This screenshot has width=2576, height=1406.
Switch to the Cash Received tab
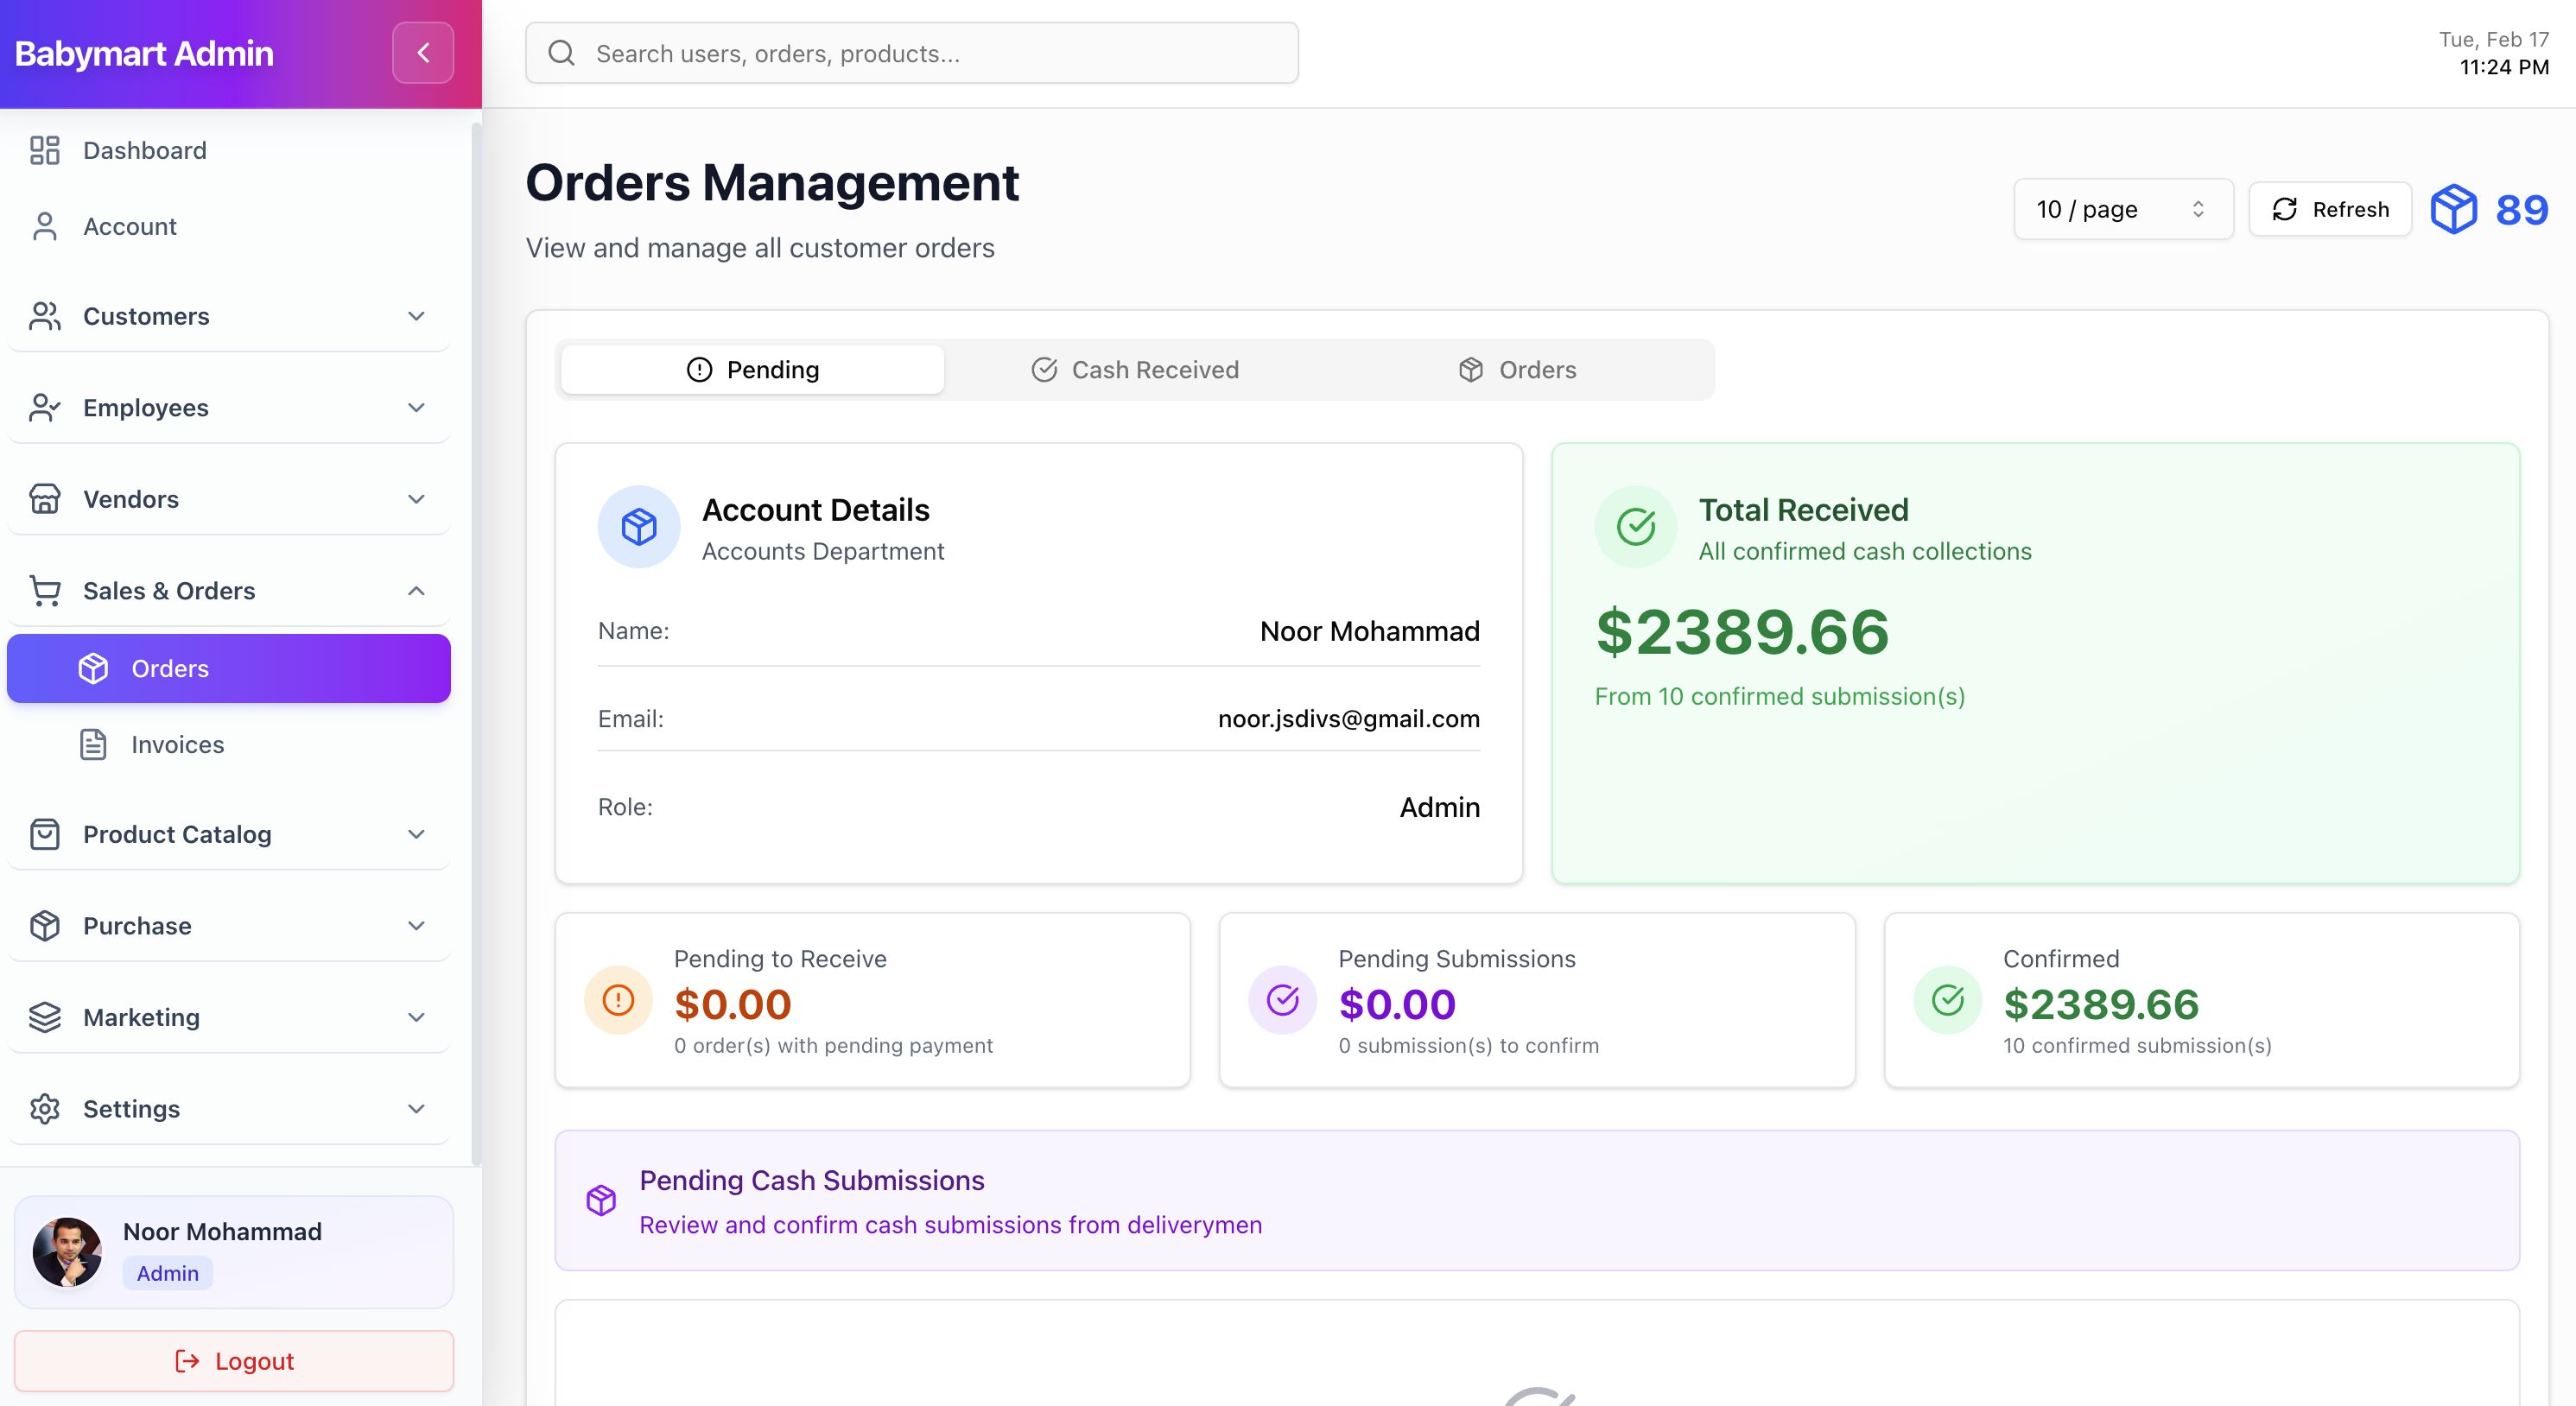(x=1135, y=370)
